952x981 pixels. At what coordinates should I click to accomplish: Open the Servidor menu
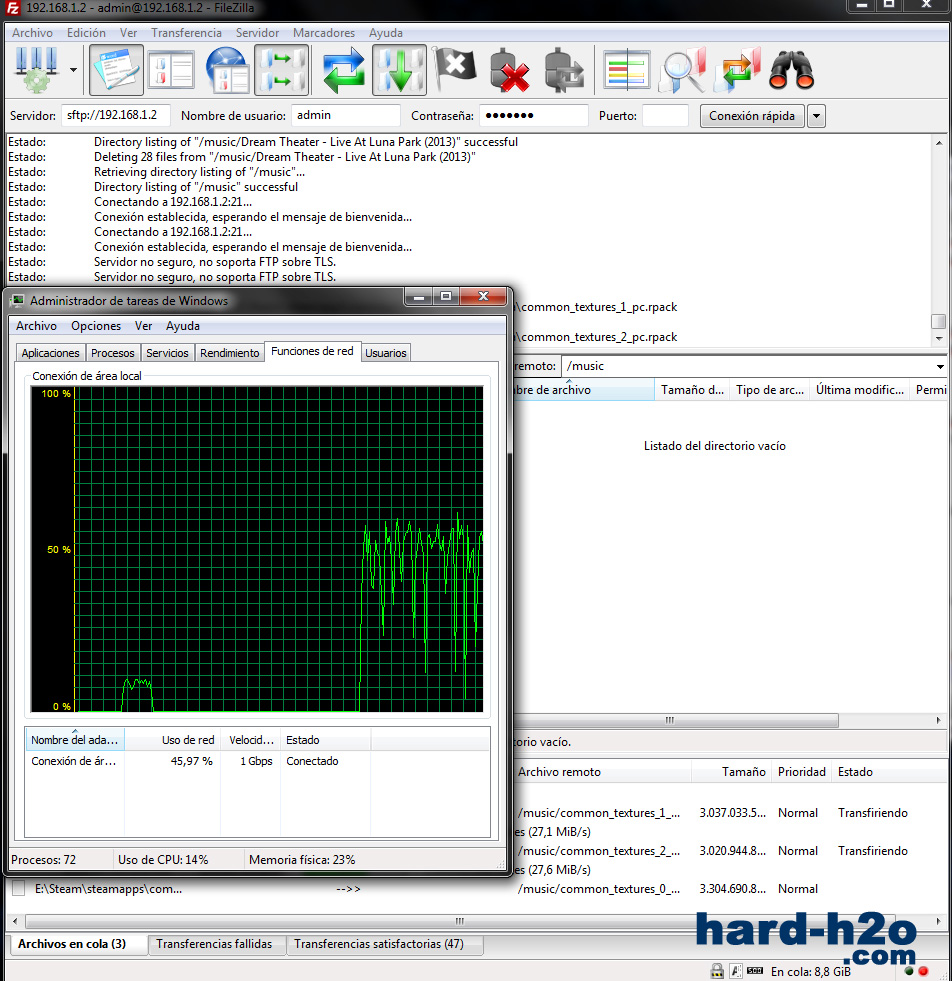(257, 33)
